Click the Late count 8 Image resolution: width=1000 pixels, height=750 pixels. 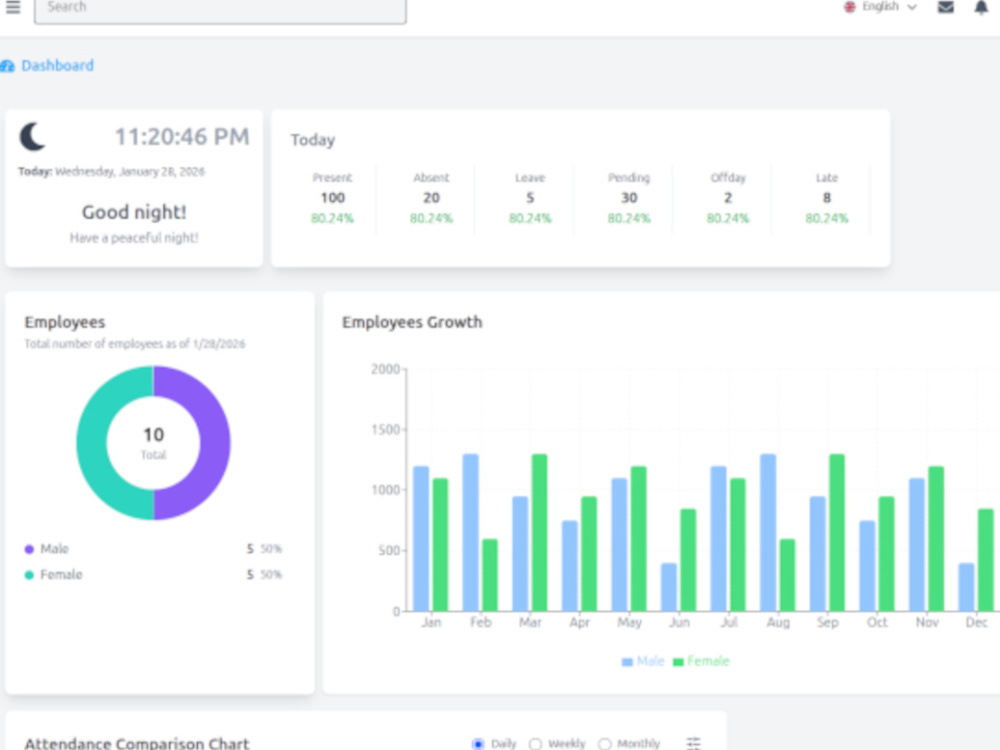(x=827, y=198)
